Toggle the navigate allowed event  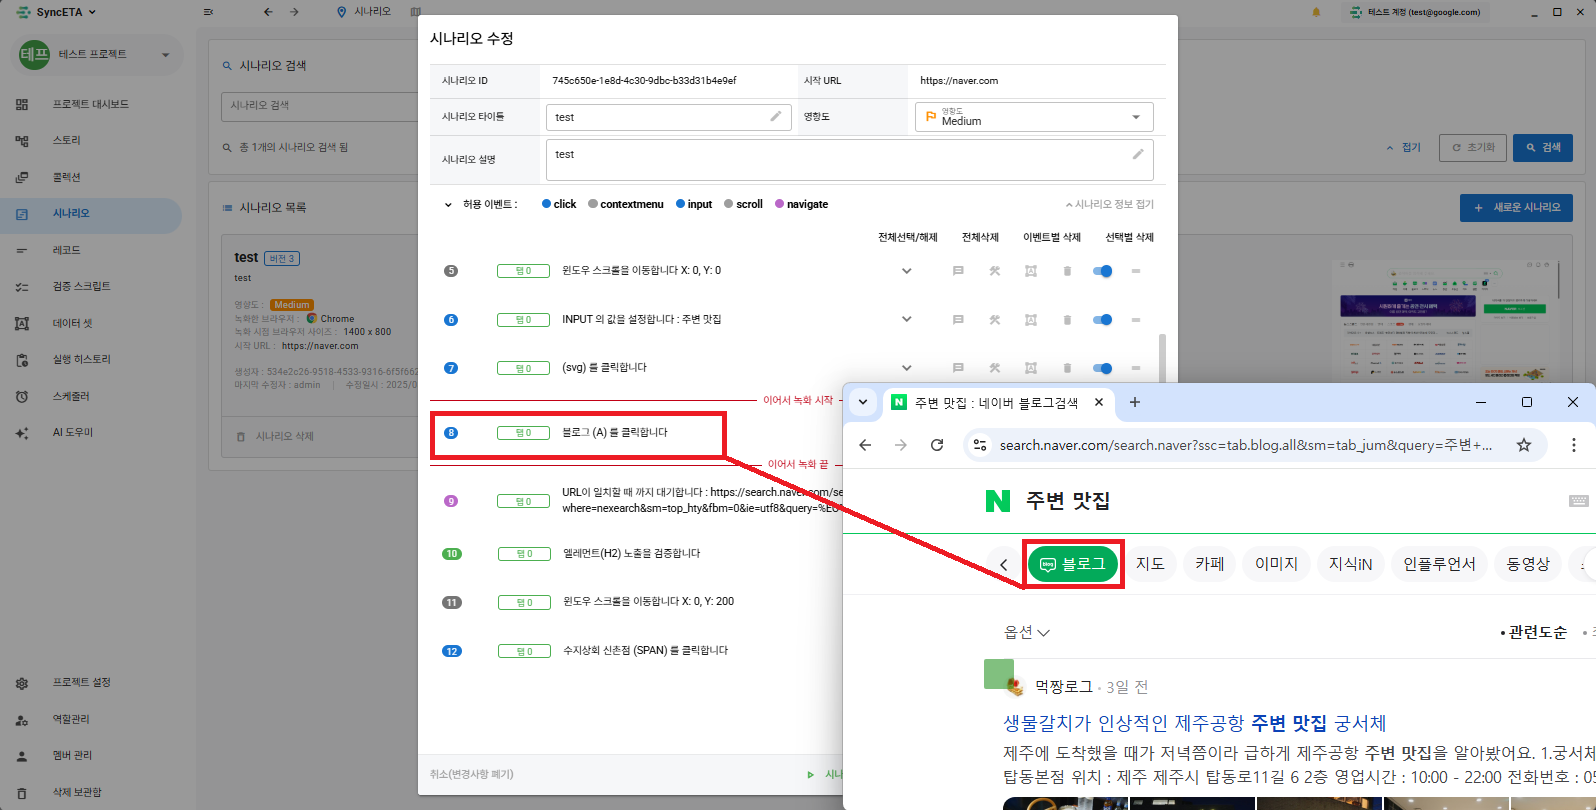(801, 204)
